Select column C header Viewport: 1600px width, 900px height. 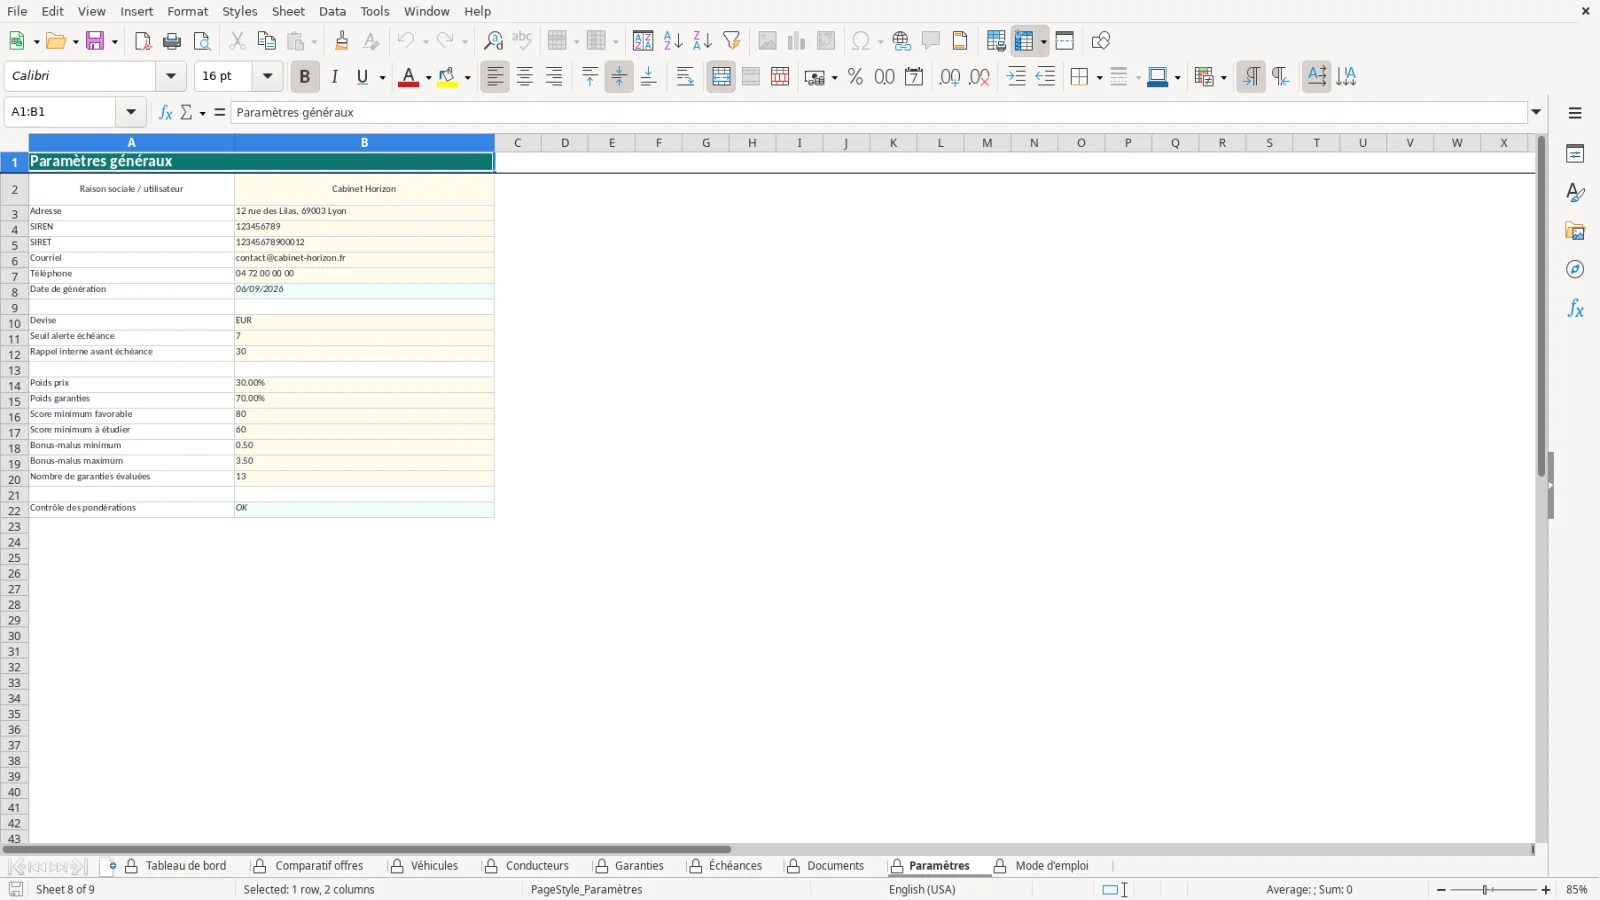coord(517,143)
